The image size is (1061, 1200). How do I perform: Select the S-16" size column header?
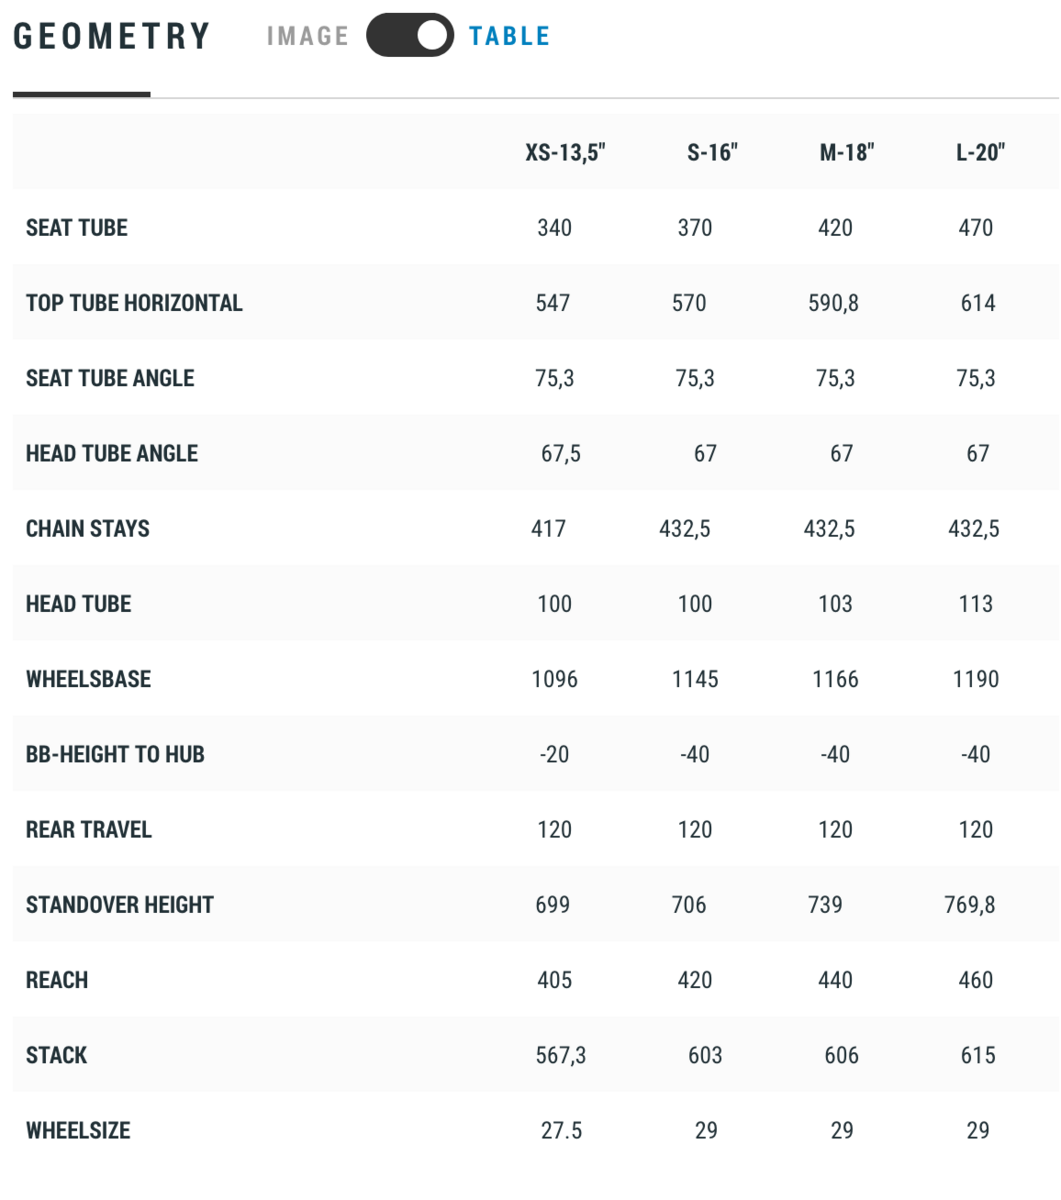point(712,153)
